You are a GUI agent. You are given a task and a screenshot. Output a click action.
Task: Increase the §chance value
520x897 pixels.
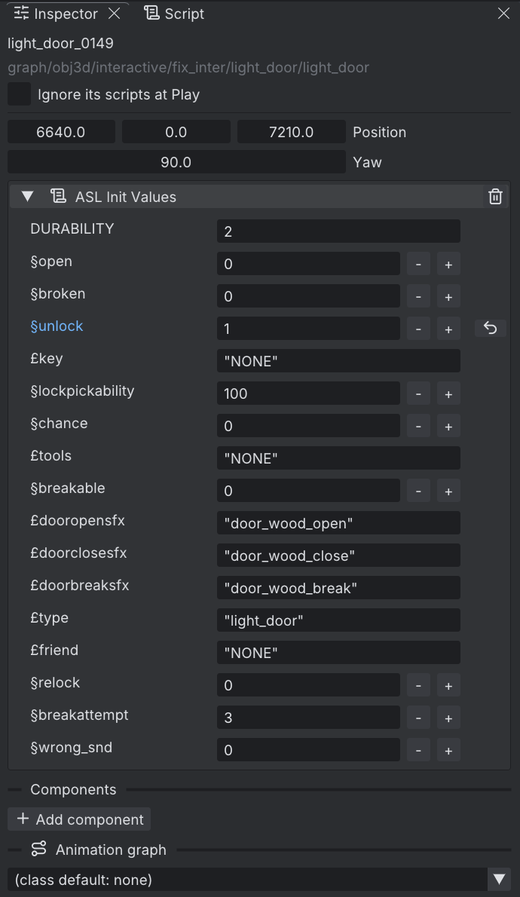pos(448,426)
